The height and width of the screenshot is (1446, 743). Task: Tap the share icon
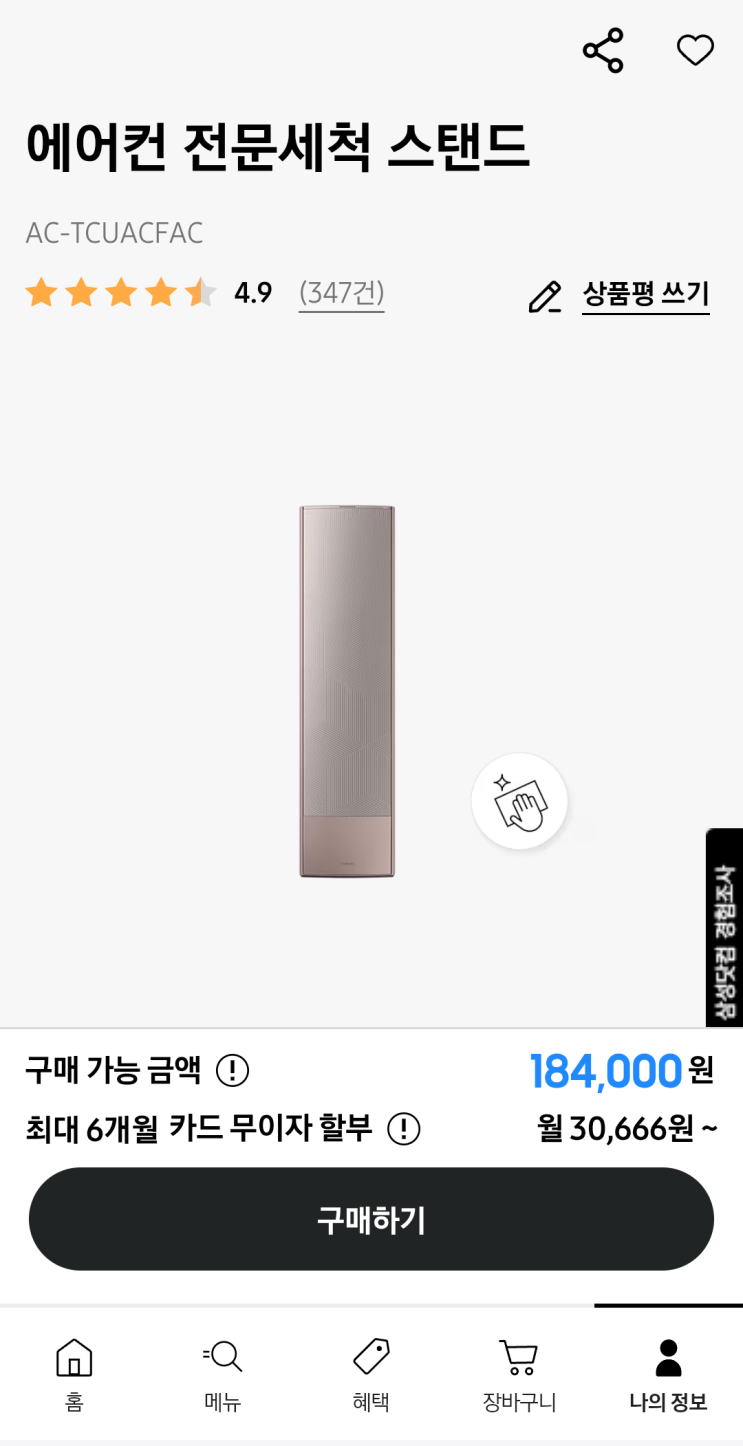click(x=603, y=50)
